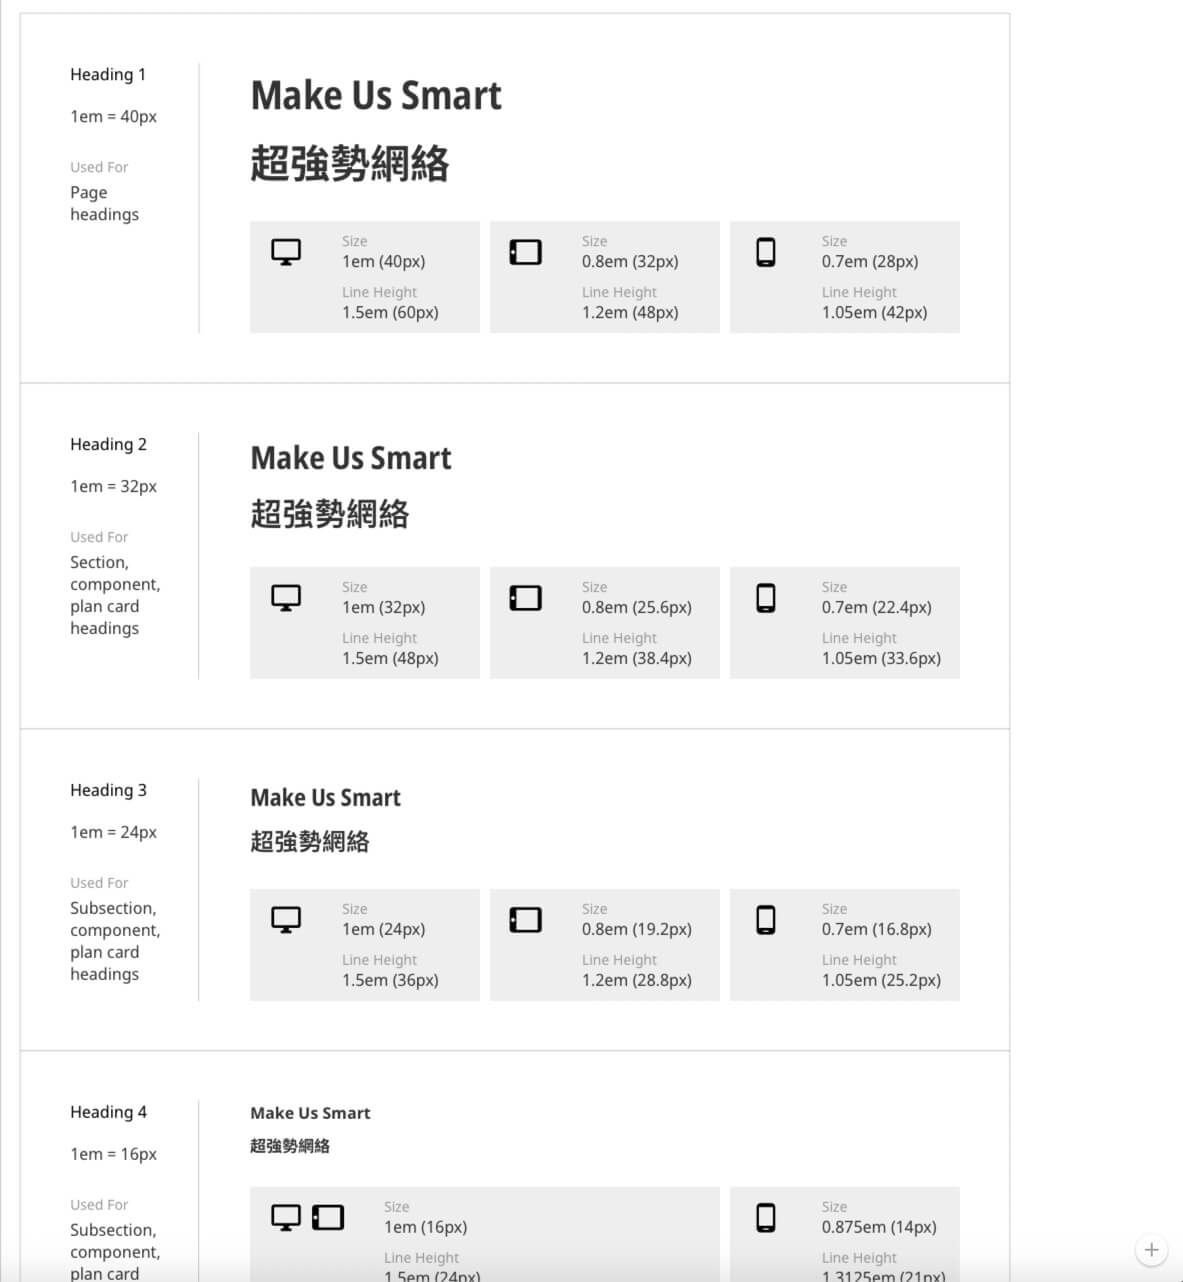
Task: Select the desktop icon in Heading 2 section
Action: (x=286, y=598)
